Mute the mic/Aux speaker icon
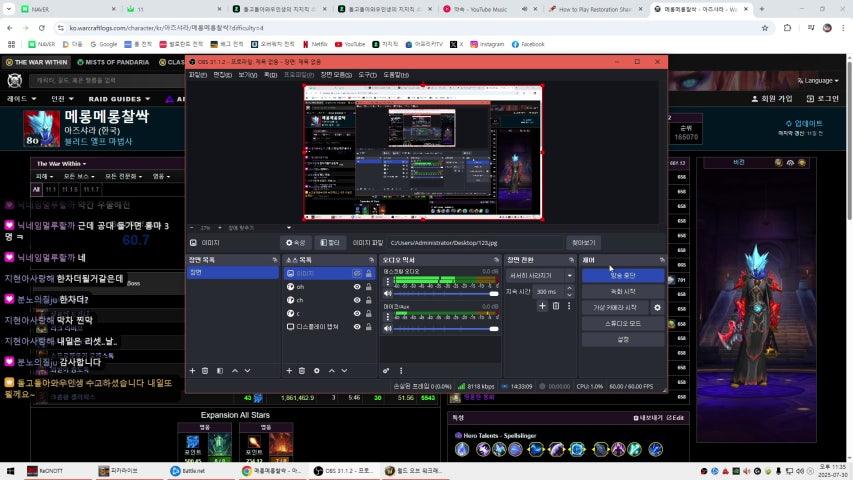 coord(388,328)
